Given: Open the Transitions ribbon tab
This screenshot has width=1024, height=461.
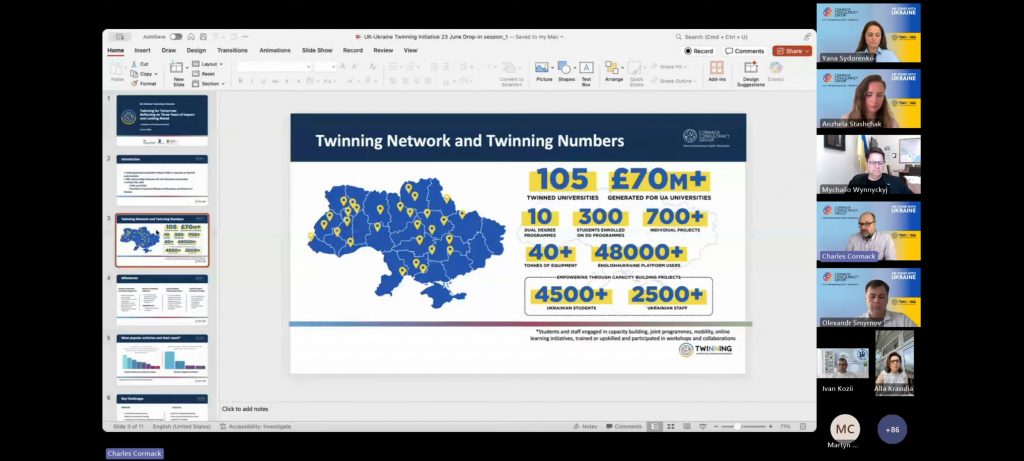Looking at the screenshot, I should coord(232,50).
